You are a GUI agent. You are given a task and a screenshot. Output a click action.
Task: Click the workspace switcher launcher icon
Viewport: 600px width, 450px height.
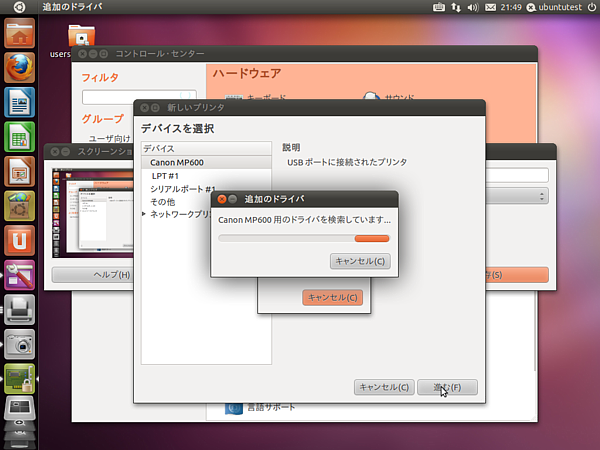coord(20,408)
